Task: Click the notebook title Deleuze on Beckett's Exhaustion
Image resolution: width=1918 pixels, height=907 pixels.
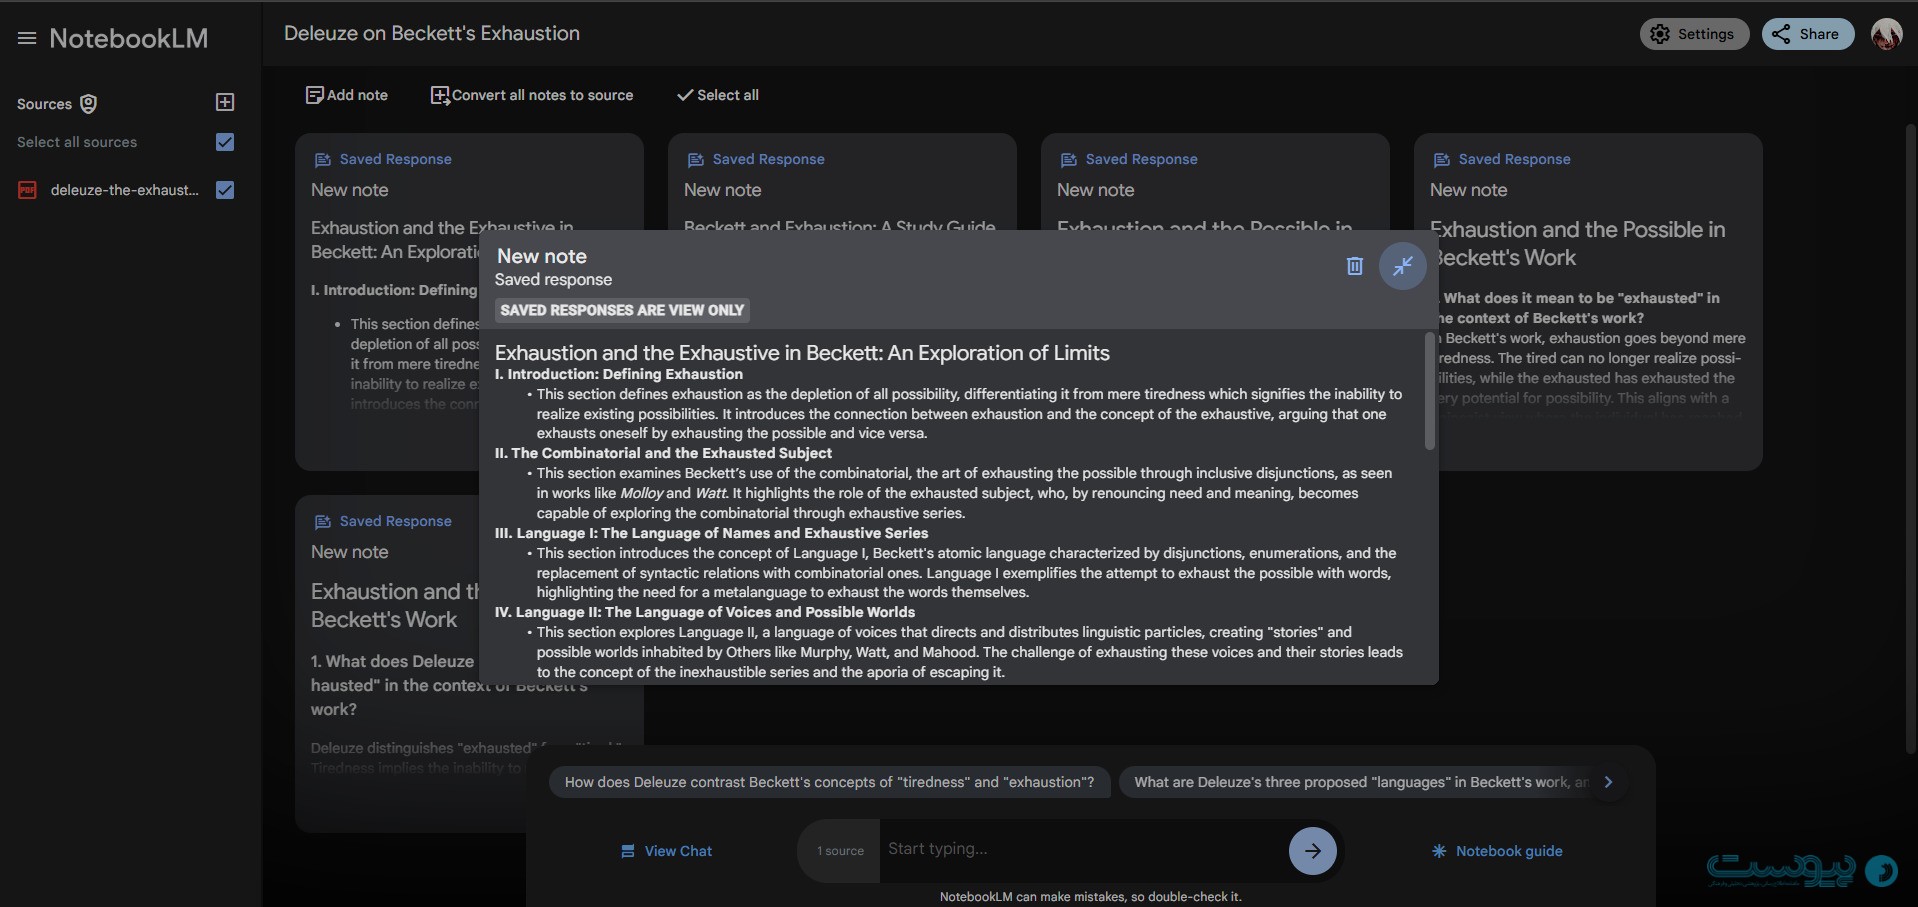Action: click(x=432, y=33)
